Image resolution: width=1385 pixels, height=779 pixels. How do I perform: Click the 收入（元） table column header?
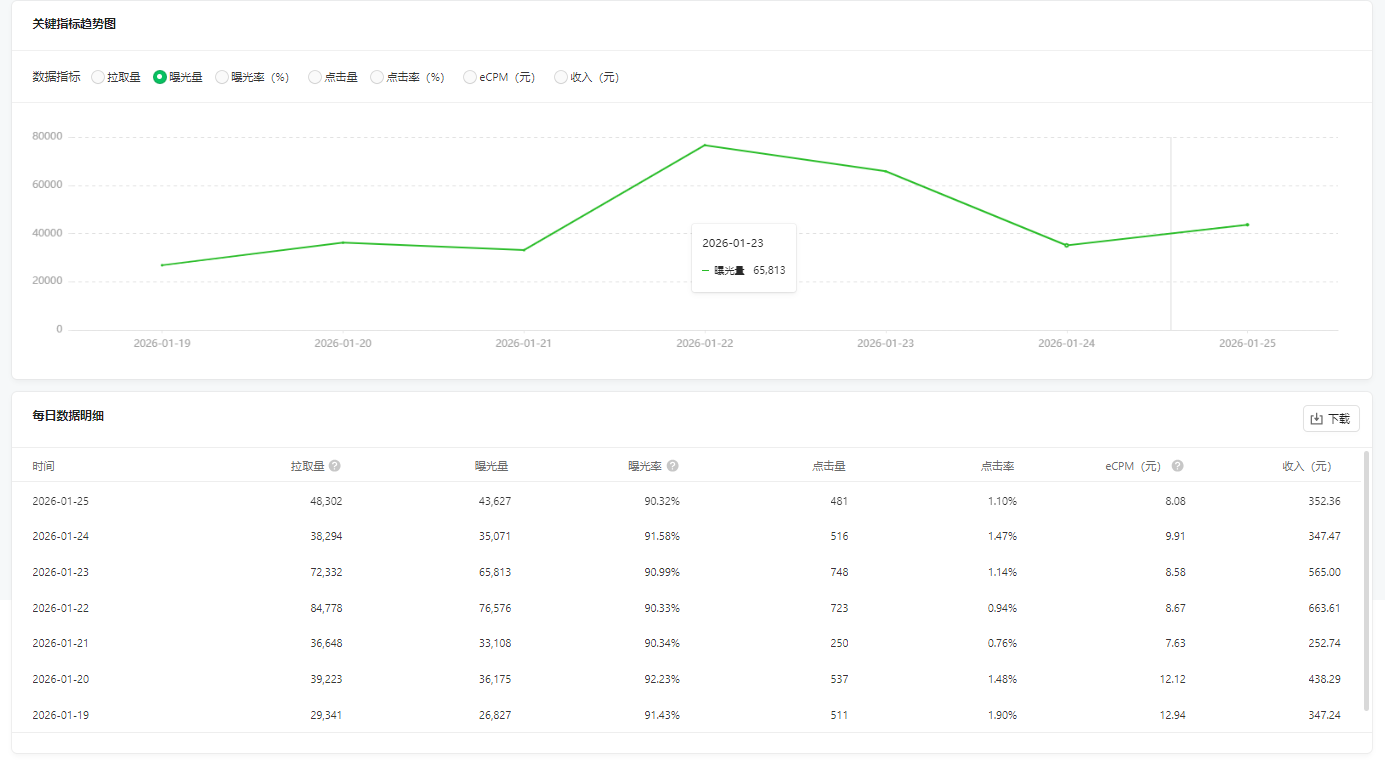pyautogui.click(x=1307, y=466)
